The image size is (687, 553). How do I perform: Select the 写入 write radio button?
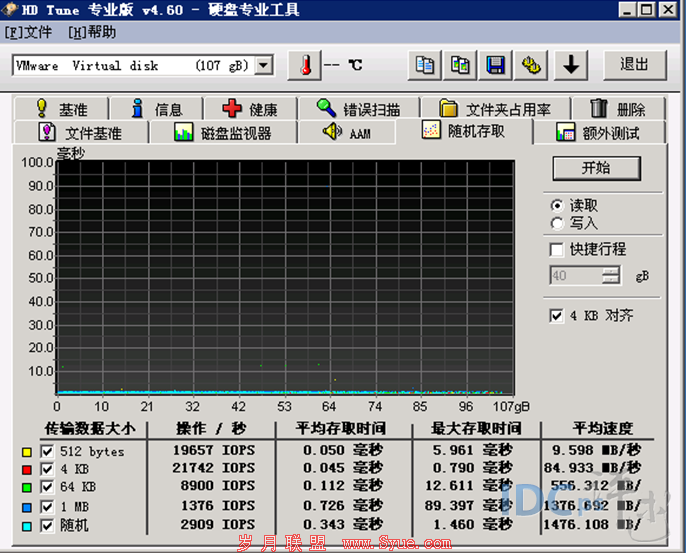point(557,224)
